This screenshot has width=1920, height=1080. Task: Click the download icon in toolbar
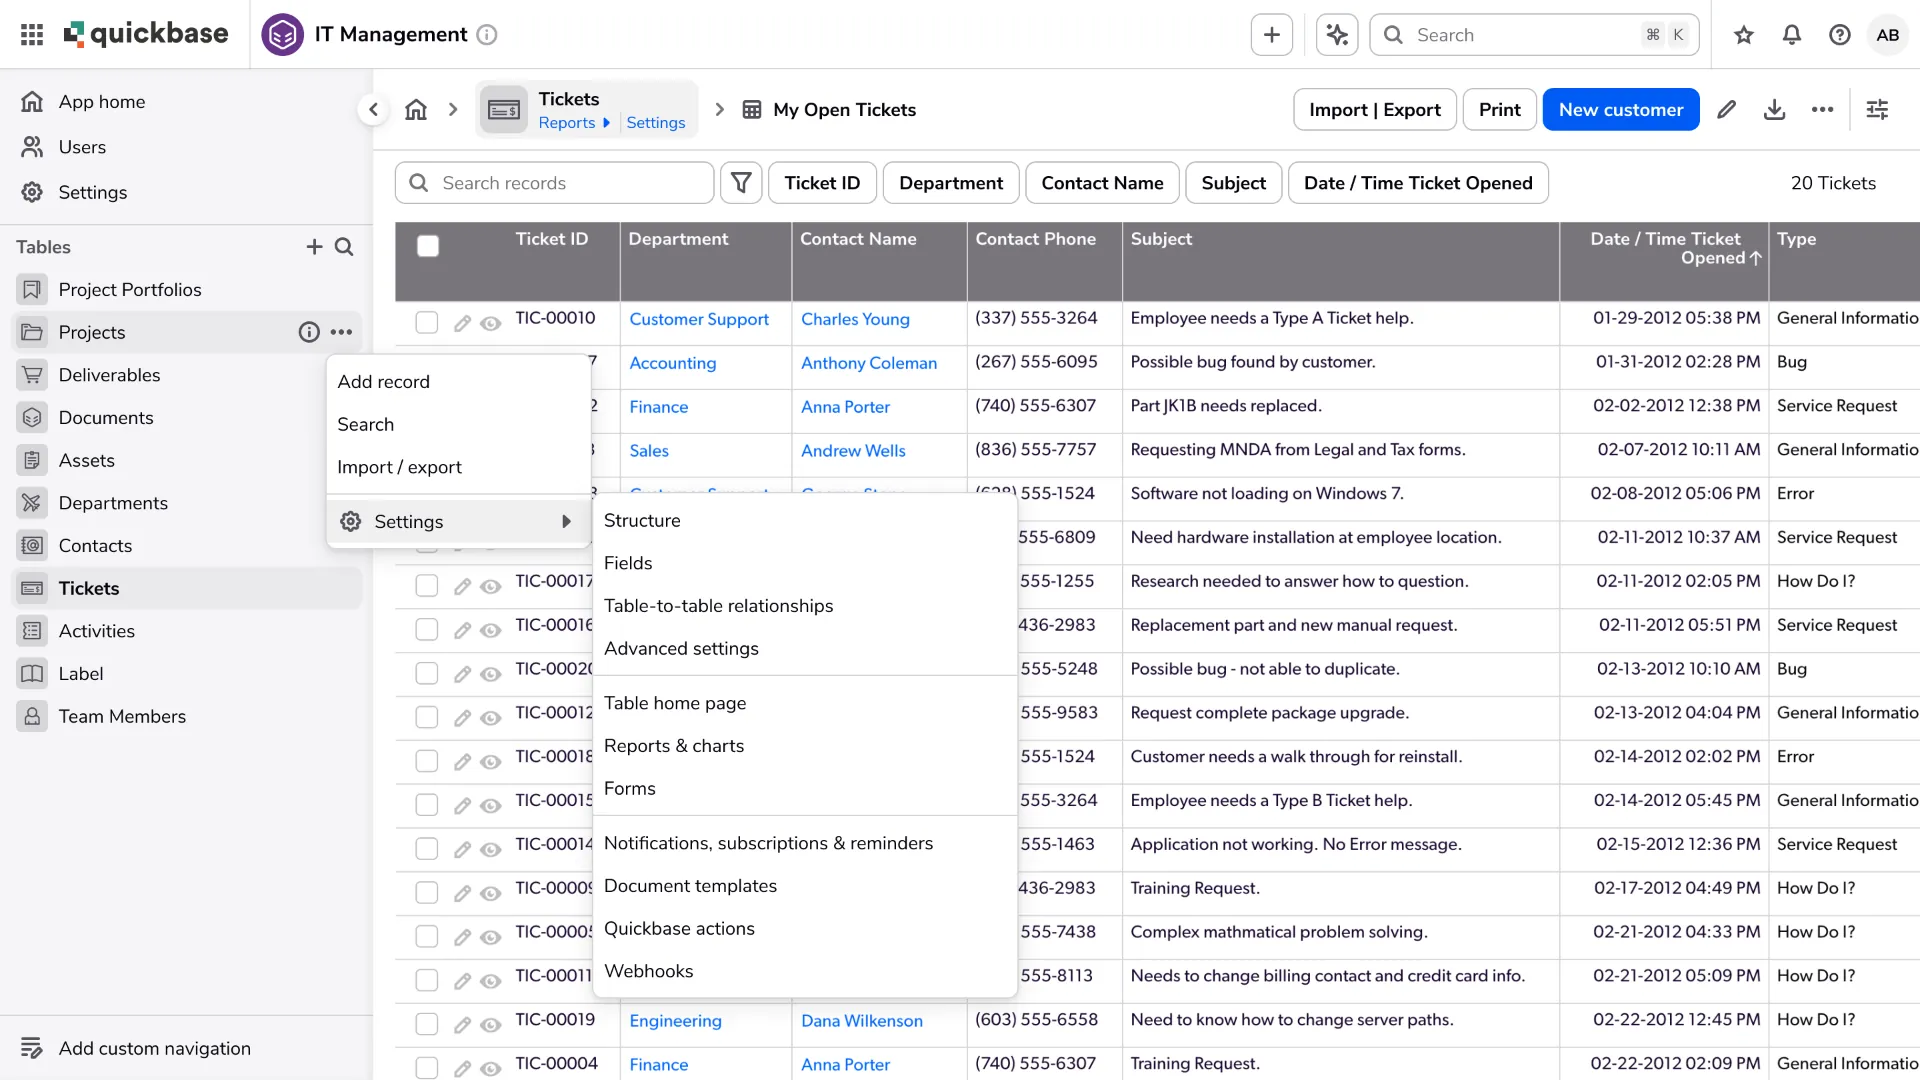1775,110
